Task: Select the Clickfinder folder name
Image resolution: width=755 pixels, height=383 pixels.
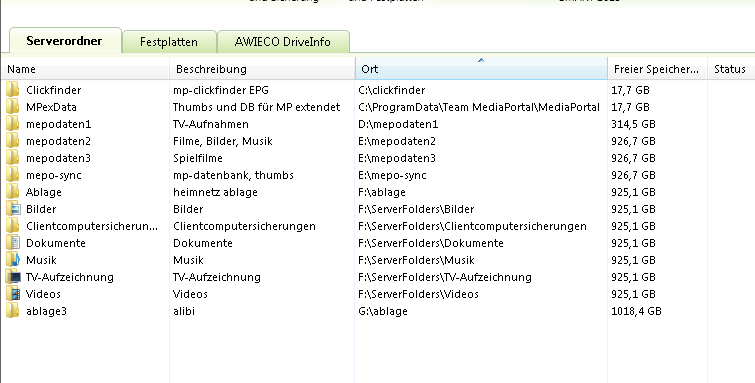Action: pyautogui.click(x=53, y=90)
